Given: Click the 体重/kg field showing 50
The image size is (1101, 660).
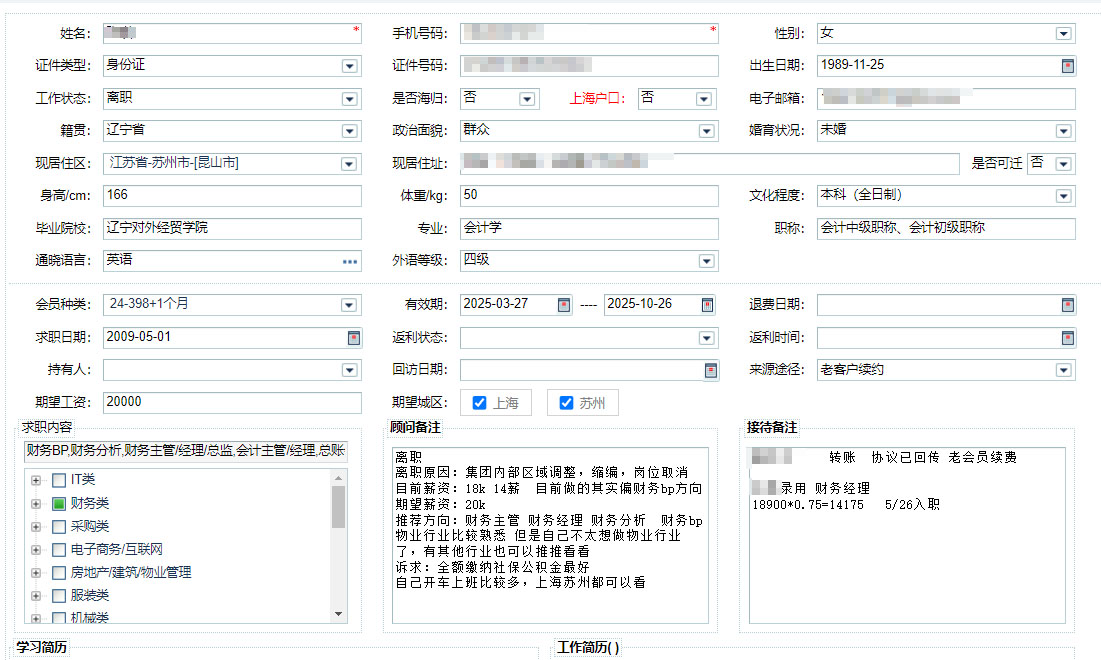Looking at the screenshot, I should (589, 196).
